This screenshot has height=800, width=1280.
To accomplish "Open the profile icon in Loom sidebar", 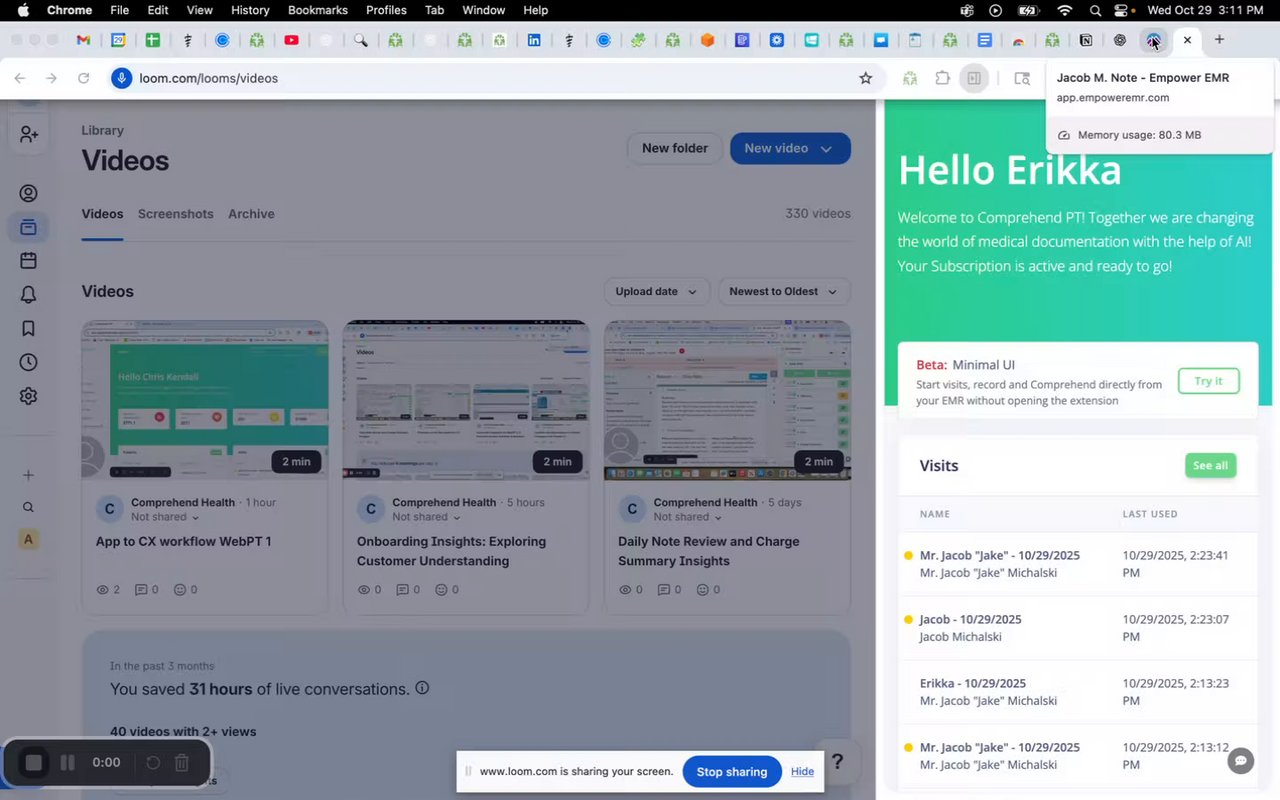I will click(x=28, y=194).
